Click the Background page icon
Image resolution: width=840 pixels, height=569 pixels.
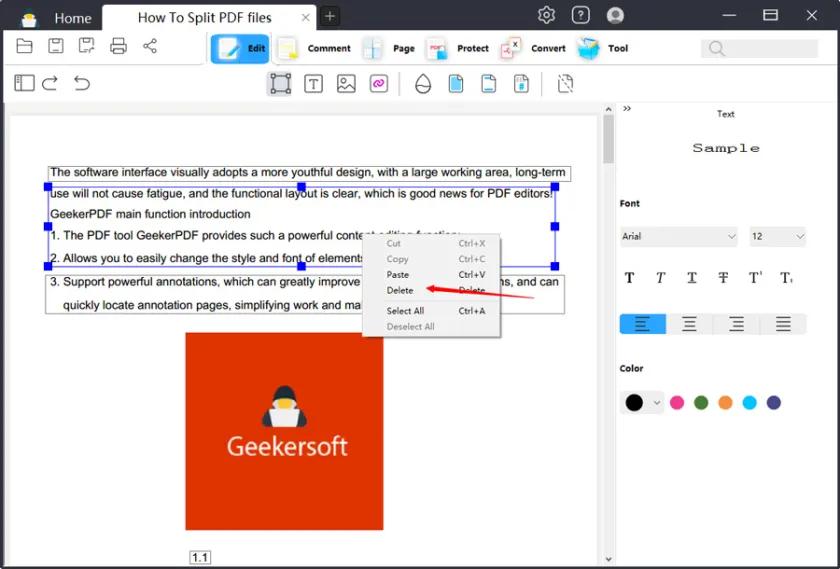point(456,84)
